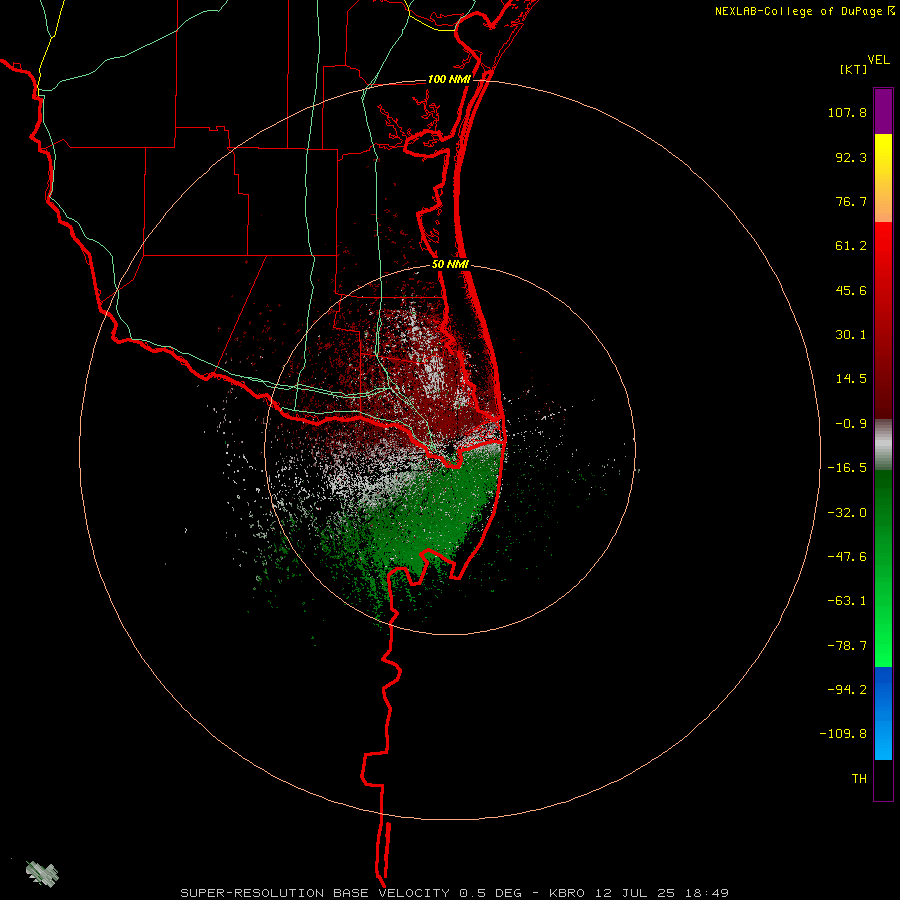Screen dimensions: 900x900
Task: Click the [KT] units label
Action: pos(854,69)
